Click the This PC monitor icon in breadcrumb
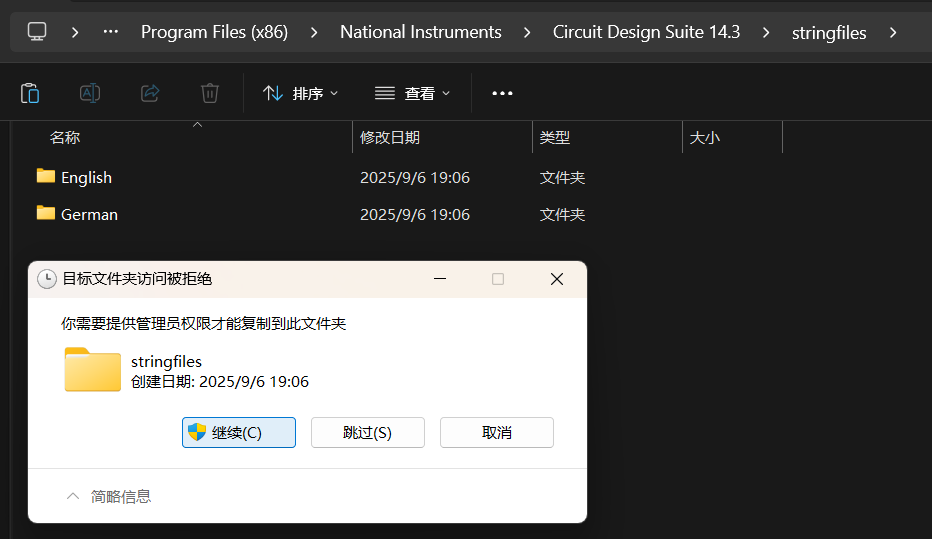The height and width of the screenshot is (539, 932). point(37,31)
